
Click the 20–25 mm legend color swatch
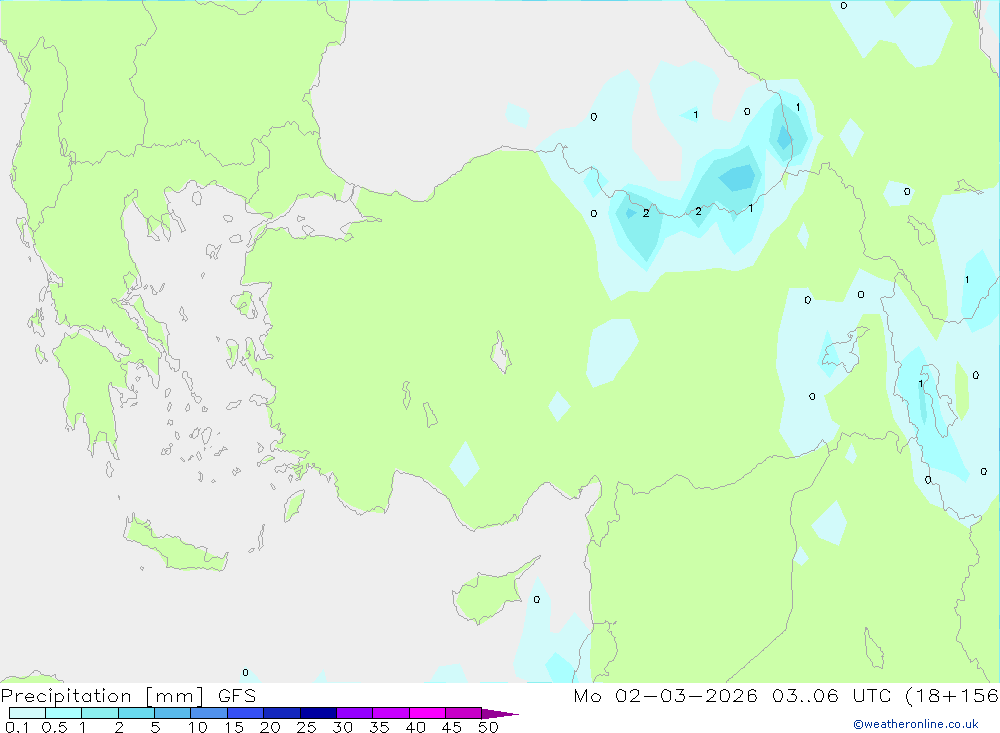tap(282, 713)
